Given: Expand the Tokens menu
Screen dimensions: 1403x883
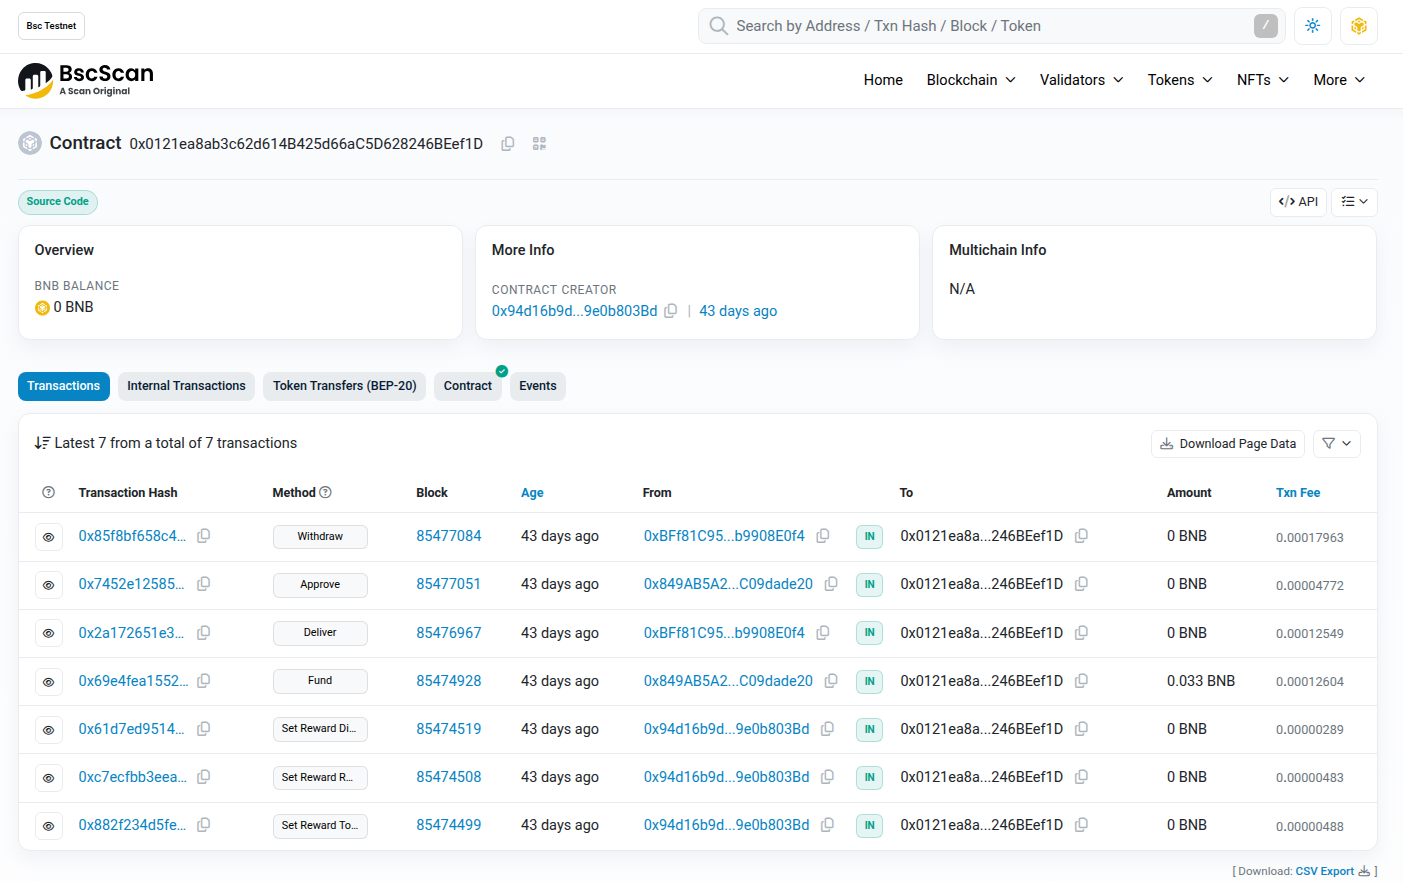Looking at the screenshot, I should pos(1180,80).
